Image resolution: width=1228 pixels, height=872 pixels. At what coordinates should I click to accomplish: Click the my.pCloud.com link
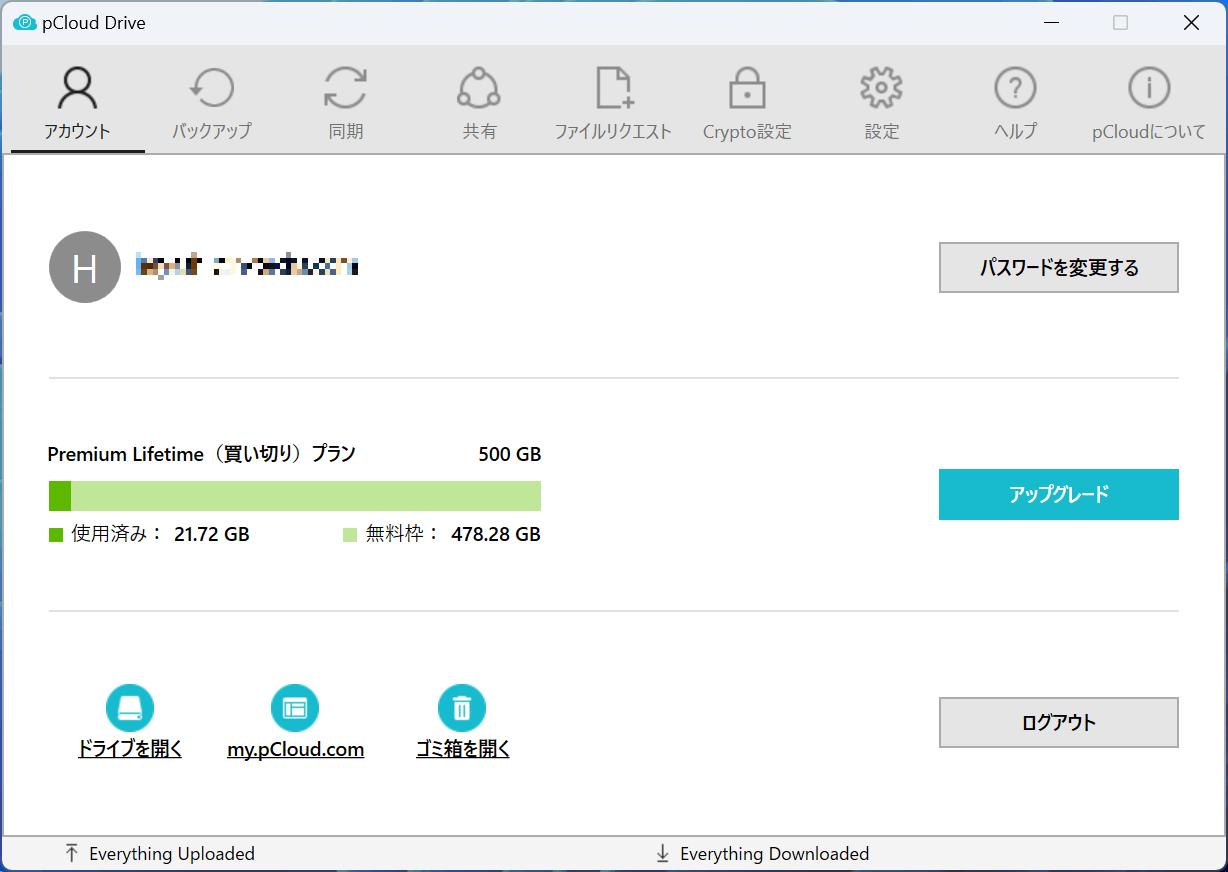tap(296, 749)
